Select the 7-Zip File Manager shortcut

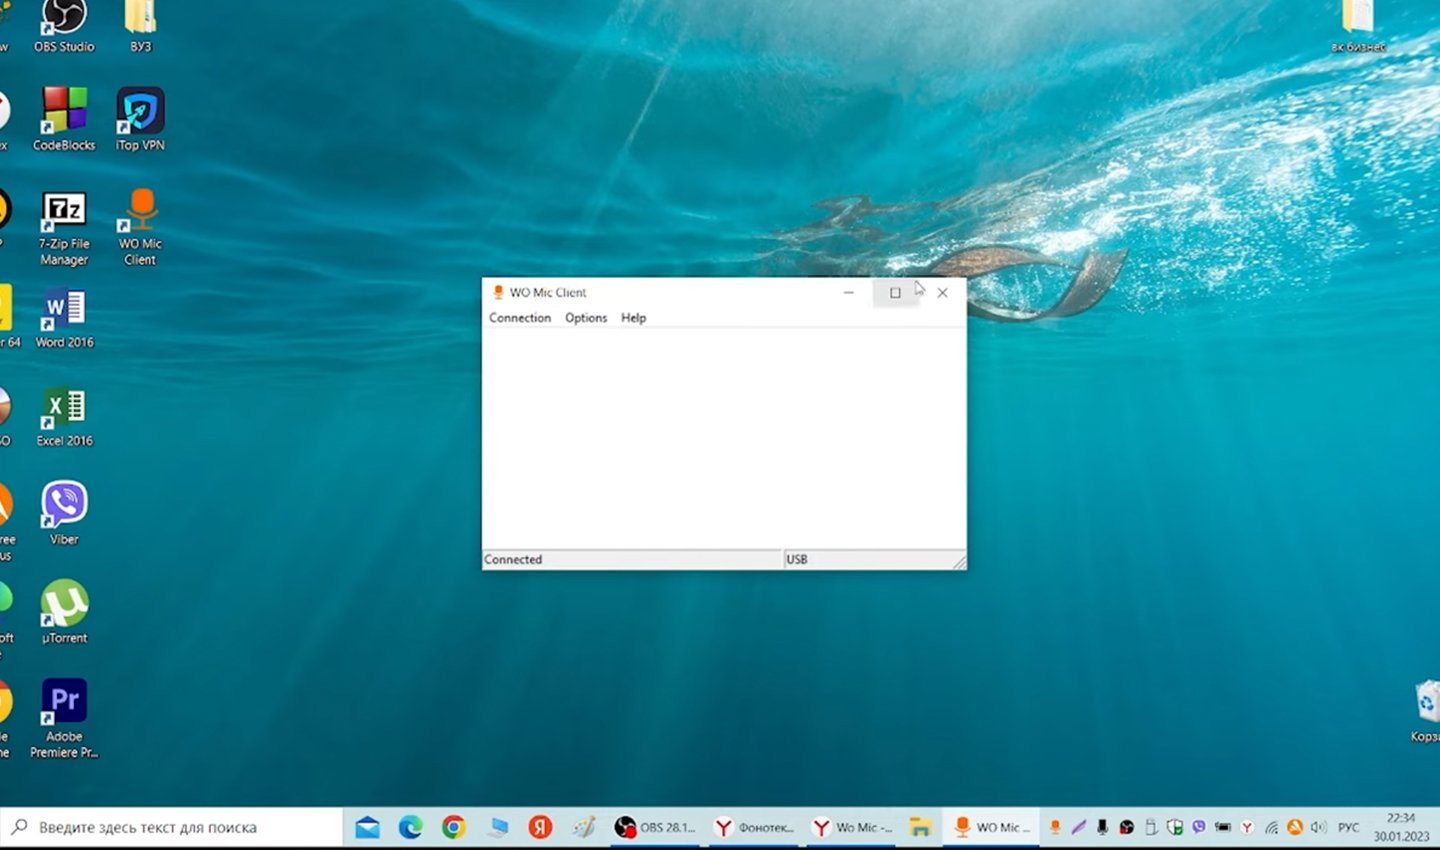(64, 228)
